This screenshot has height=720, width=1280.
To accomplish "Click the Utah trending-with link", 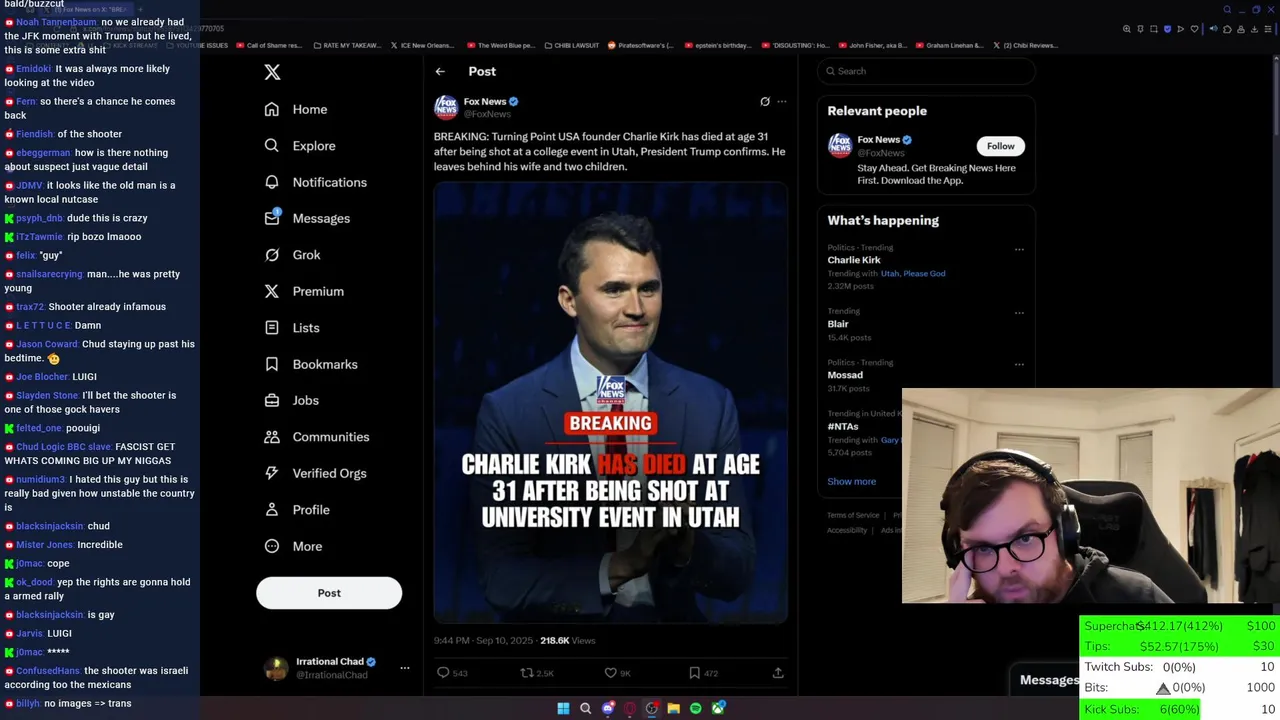I will [890, 274].
